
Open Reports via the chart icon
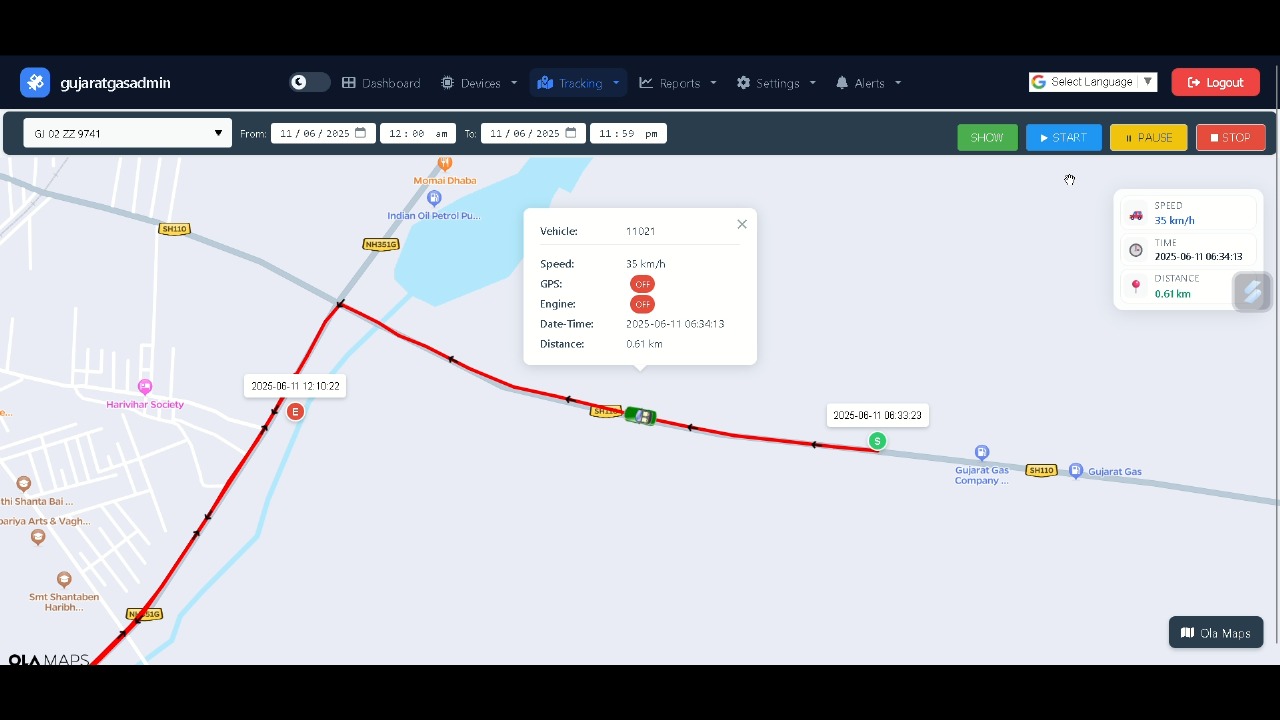647,83
